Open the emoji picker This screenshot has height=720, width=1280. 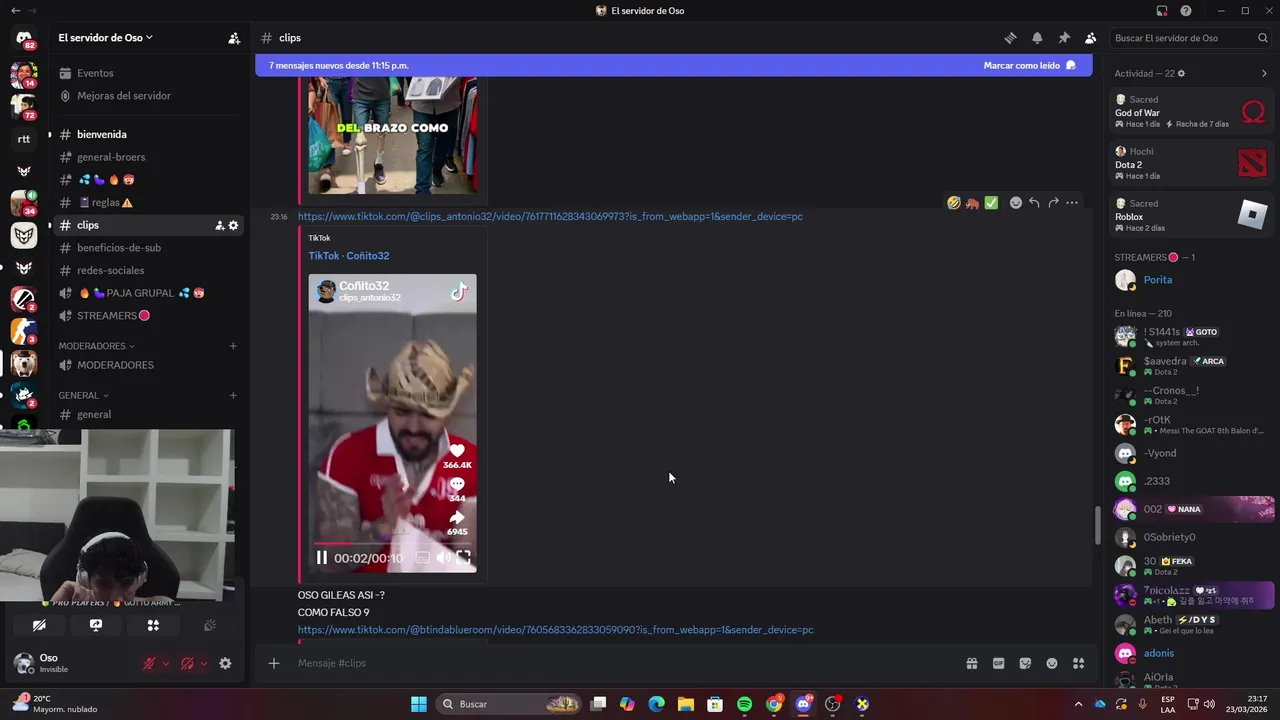point(1052,663)
